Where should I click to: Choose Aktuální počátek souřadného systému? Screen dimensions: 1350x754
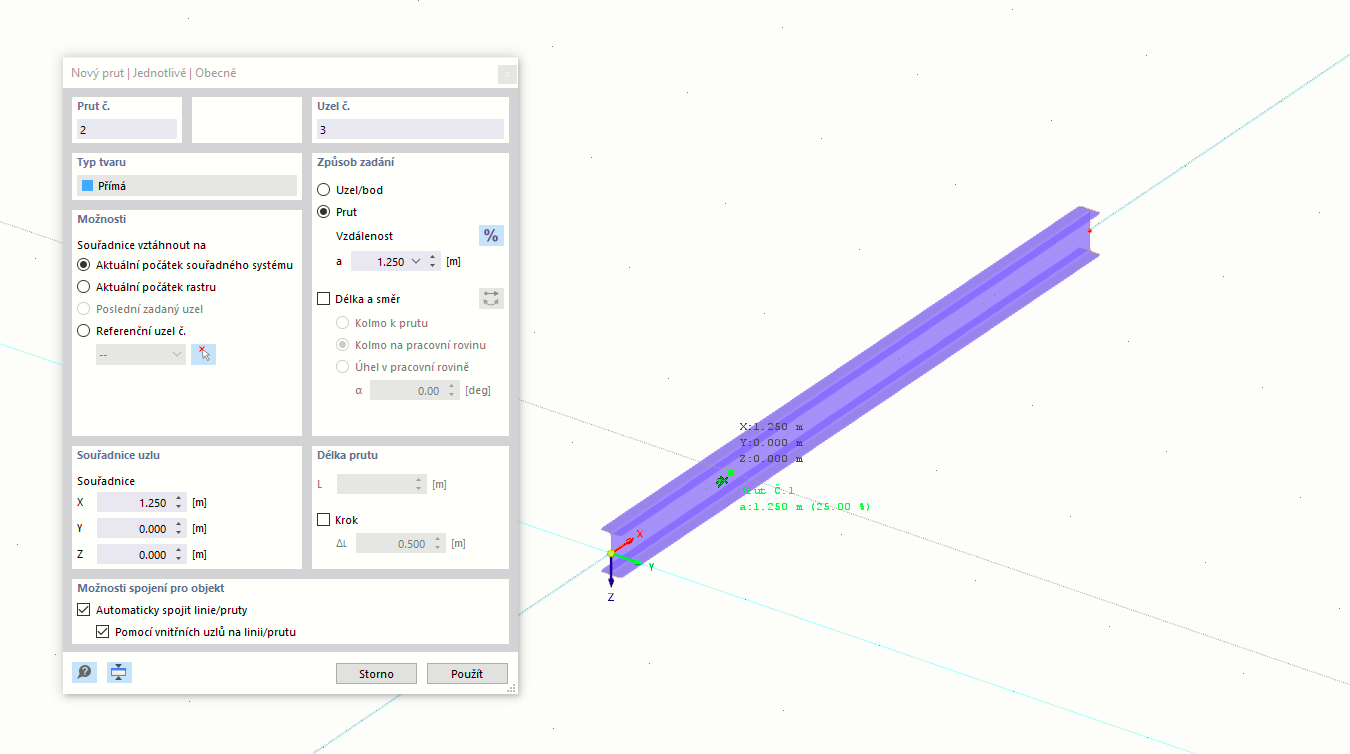tap(84, 265)
